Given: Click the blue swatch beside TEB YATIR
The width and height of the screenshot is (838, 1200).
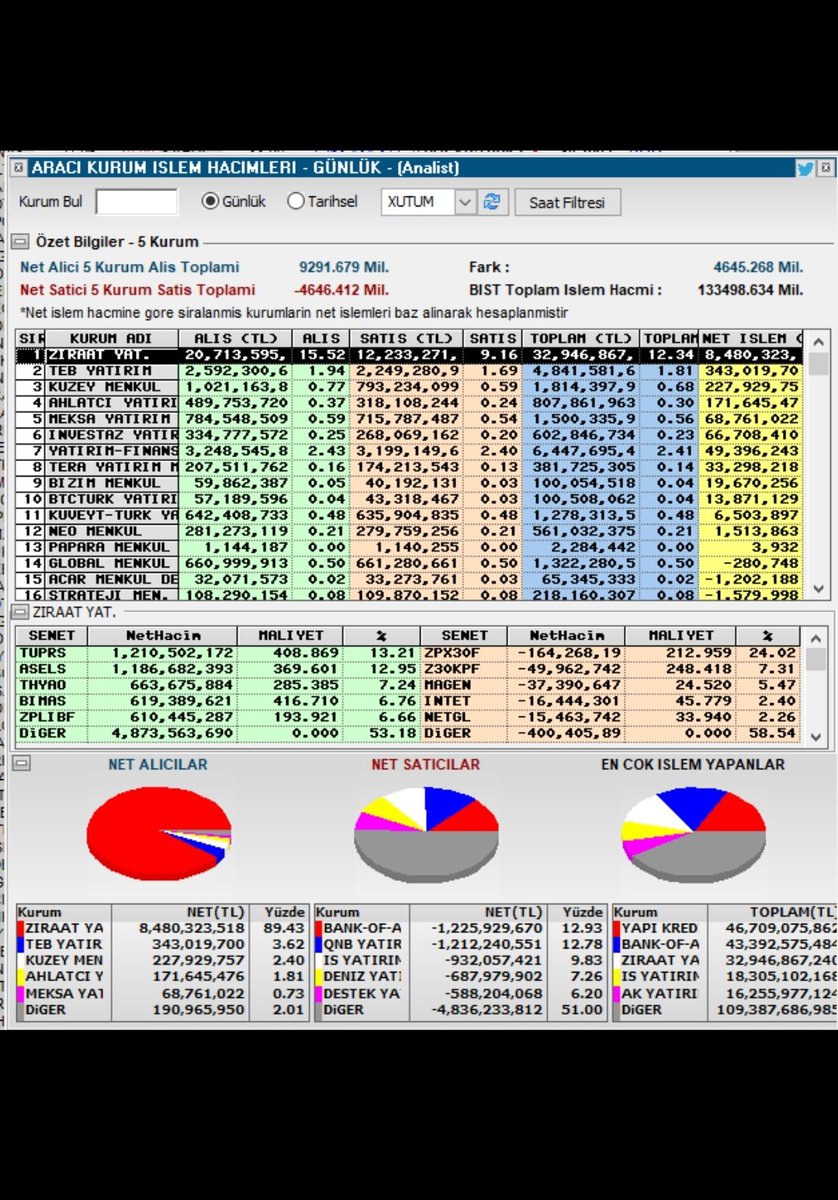Looking at the screenshot, I should click(x=21, y=944).
